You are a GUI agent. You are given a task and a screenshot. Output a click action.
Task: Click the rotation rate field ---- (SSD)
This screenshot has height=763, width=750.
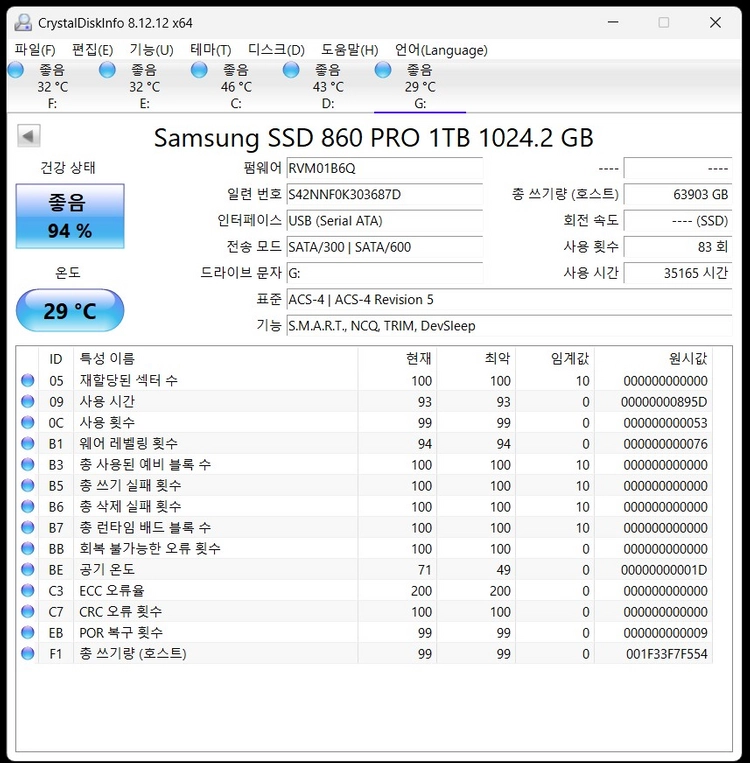coord(678,221)
